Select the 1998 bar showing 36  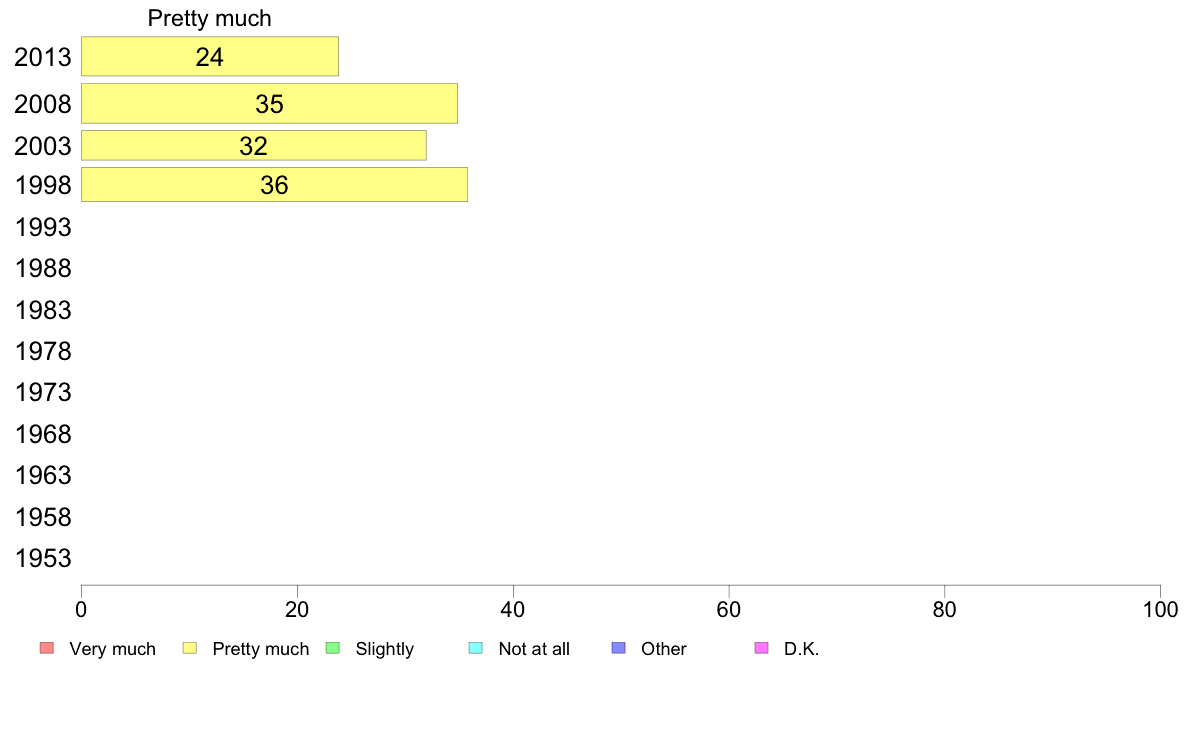pos(274,184)
